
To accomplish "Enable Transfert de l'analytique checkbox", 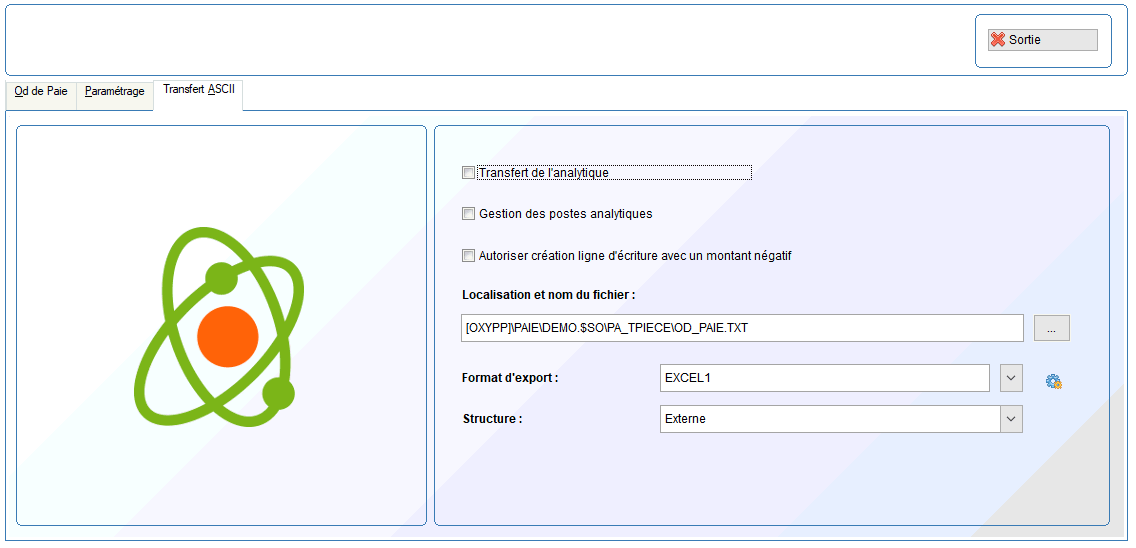I will (x=468, y=173).
